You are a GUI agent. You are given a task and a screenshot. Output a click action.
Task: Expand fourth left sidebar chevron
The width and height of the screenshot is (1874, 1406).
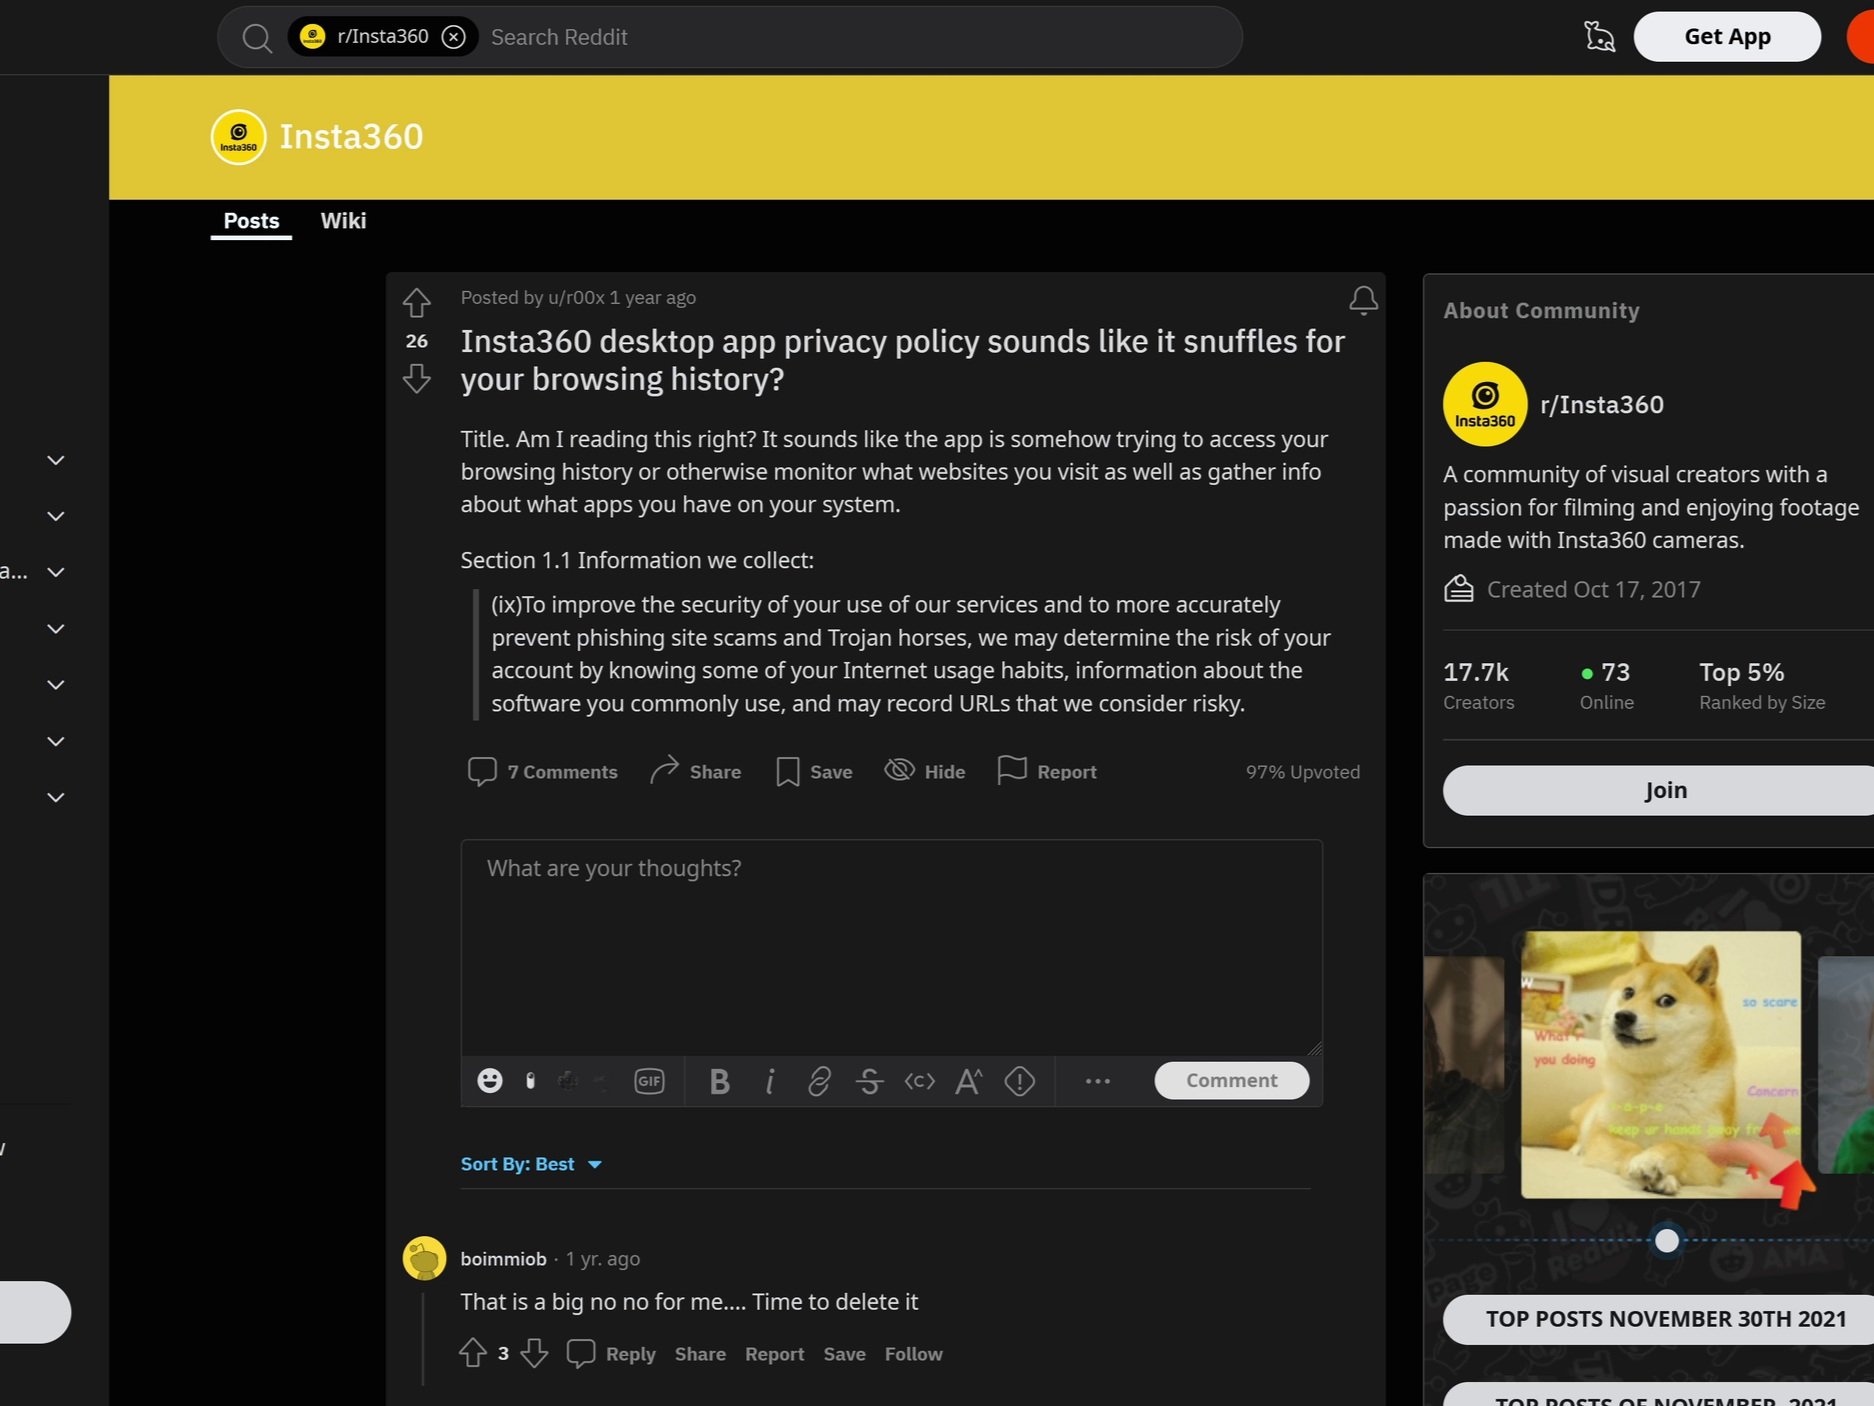[x=56, y=628]
